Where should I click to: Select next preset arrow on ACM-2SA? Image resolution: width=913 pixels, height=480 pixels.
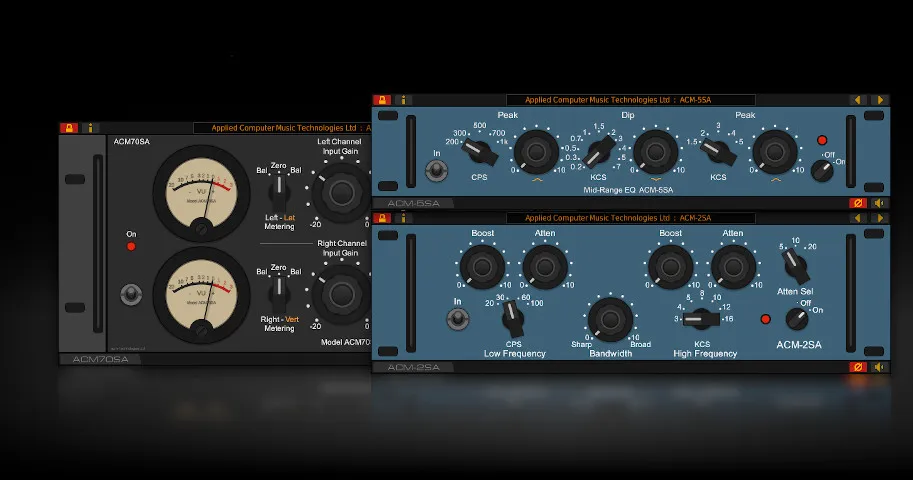click(x=880, y=218)
